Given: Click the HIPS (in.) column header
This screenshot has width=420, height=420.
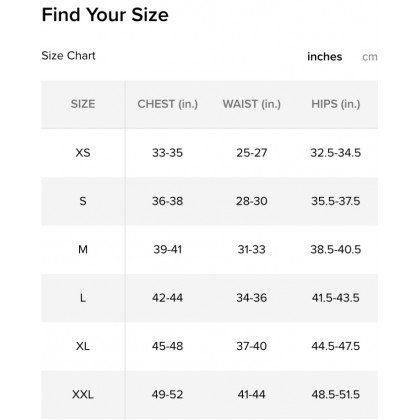Looking at the screenshot, I should tap(336, 104).
